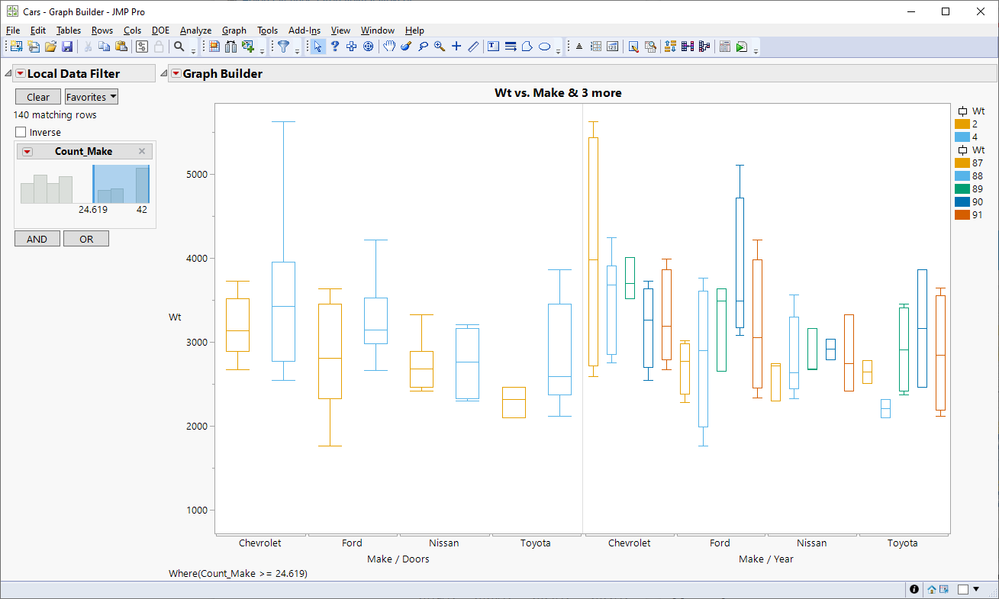Select the Scroller target tool
Image resolution: width=999 pixels, height=599 pixels.
tap(368, 47)
